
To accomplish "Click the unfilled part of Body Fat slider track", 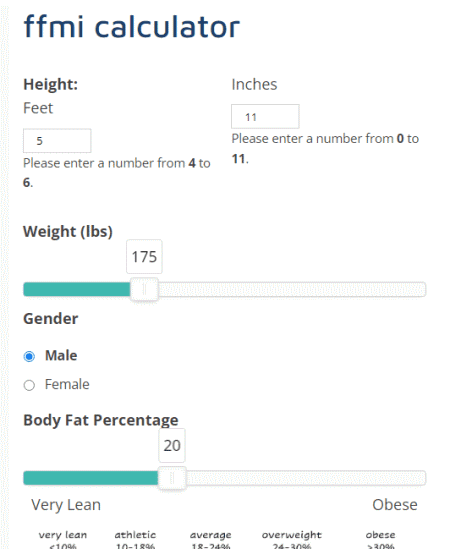I will [x=306, y=478].
